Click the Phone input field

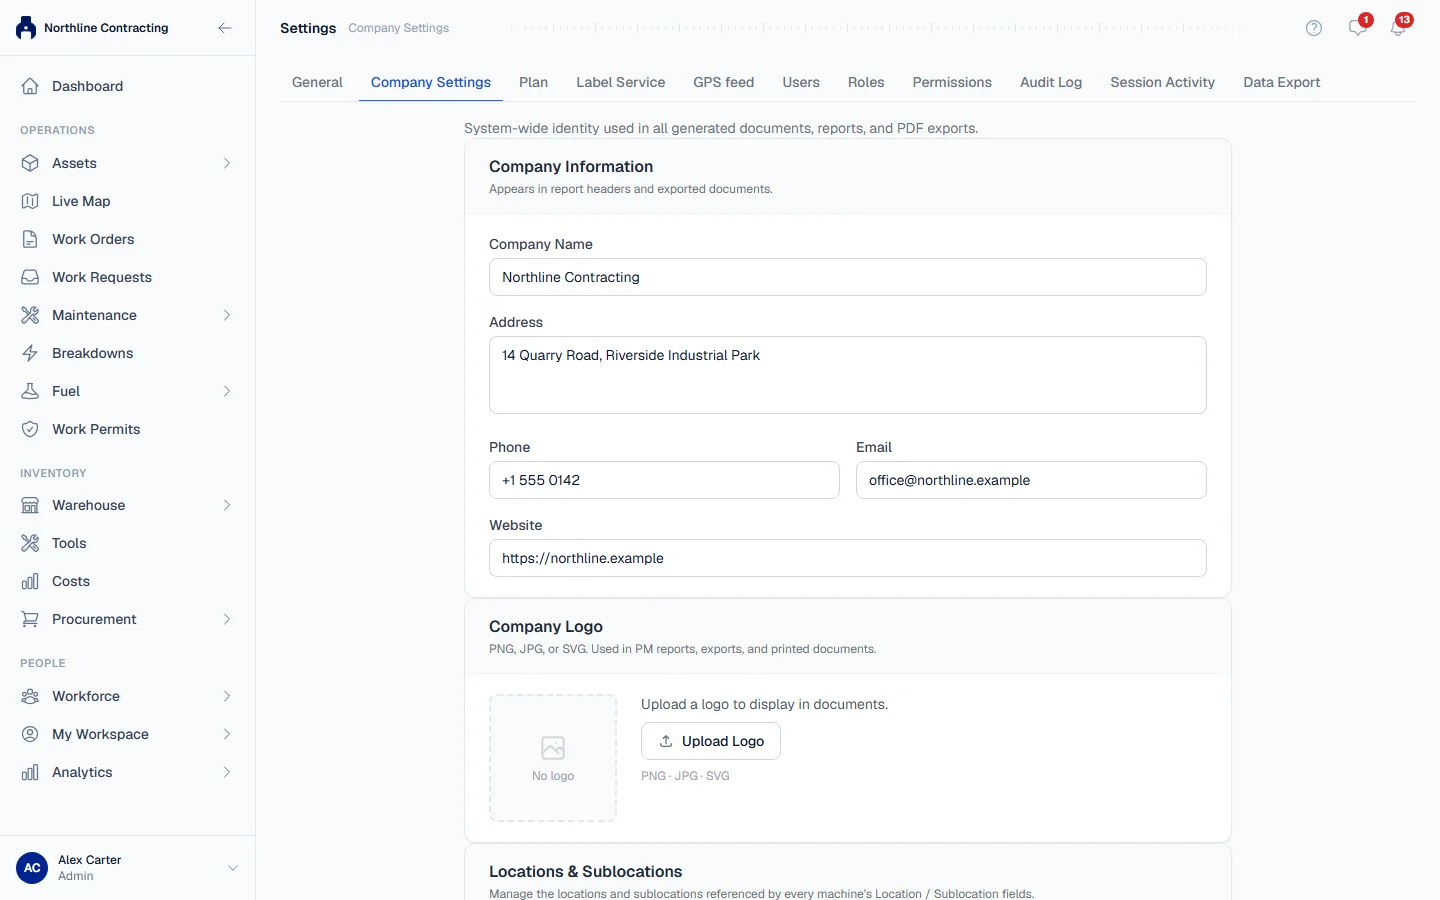[664, 480]
